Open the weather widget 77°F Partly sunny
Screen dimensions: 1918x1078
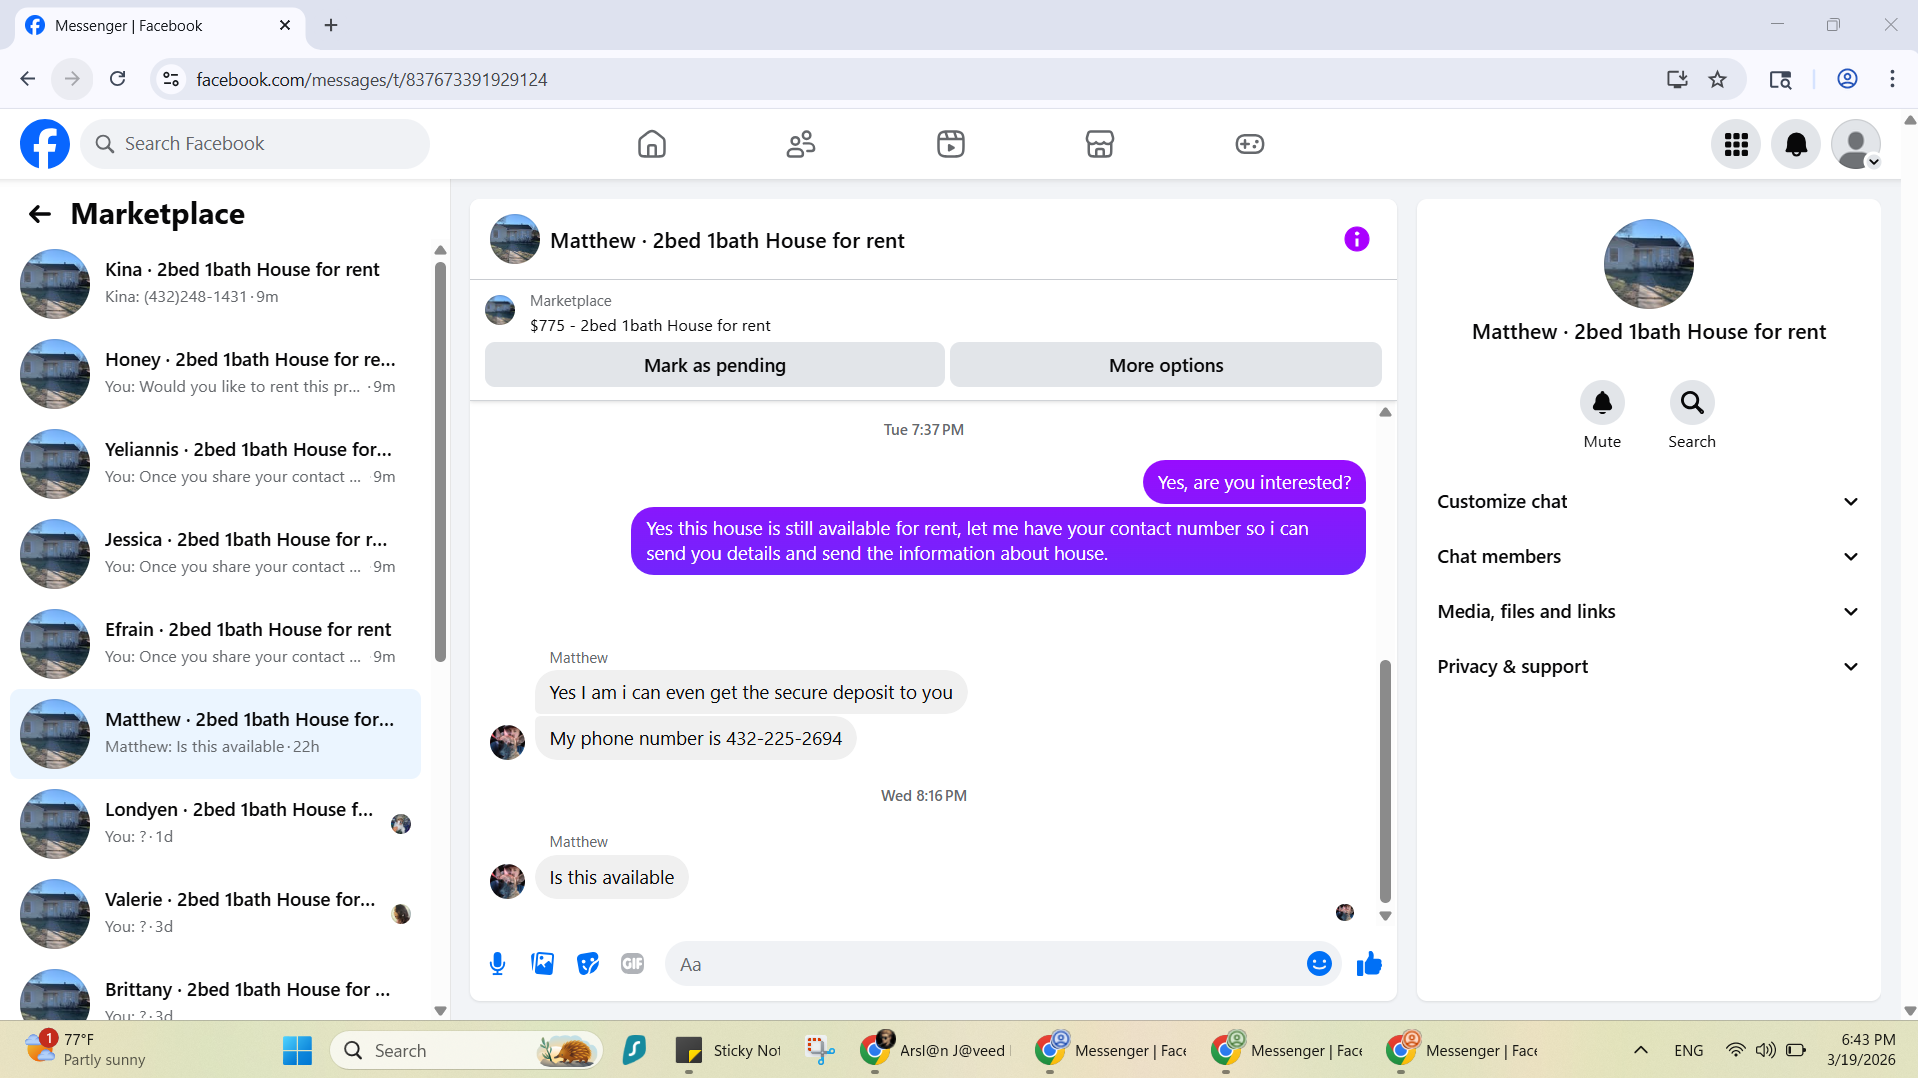click(86, 1050)
